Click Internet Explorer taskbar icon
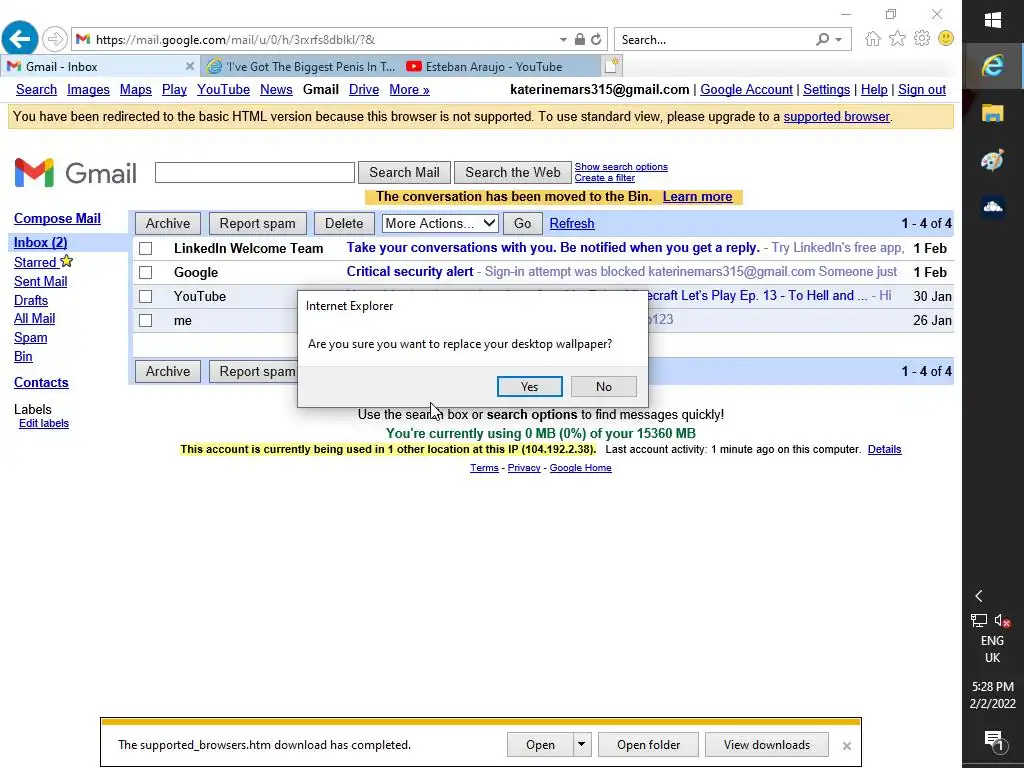1024x768 pixels. pos(993,65)
